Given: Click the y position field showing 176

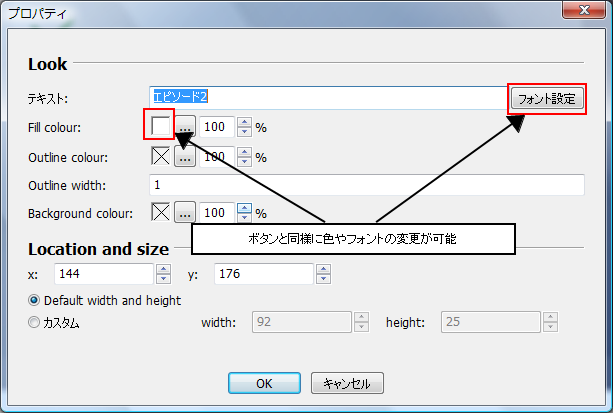Looking at the screenshot, I should click(264, 274).
